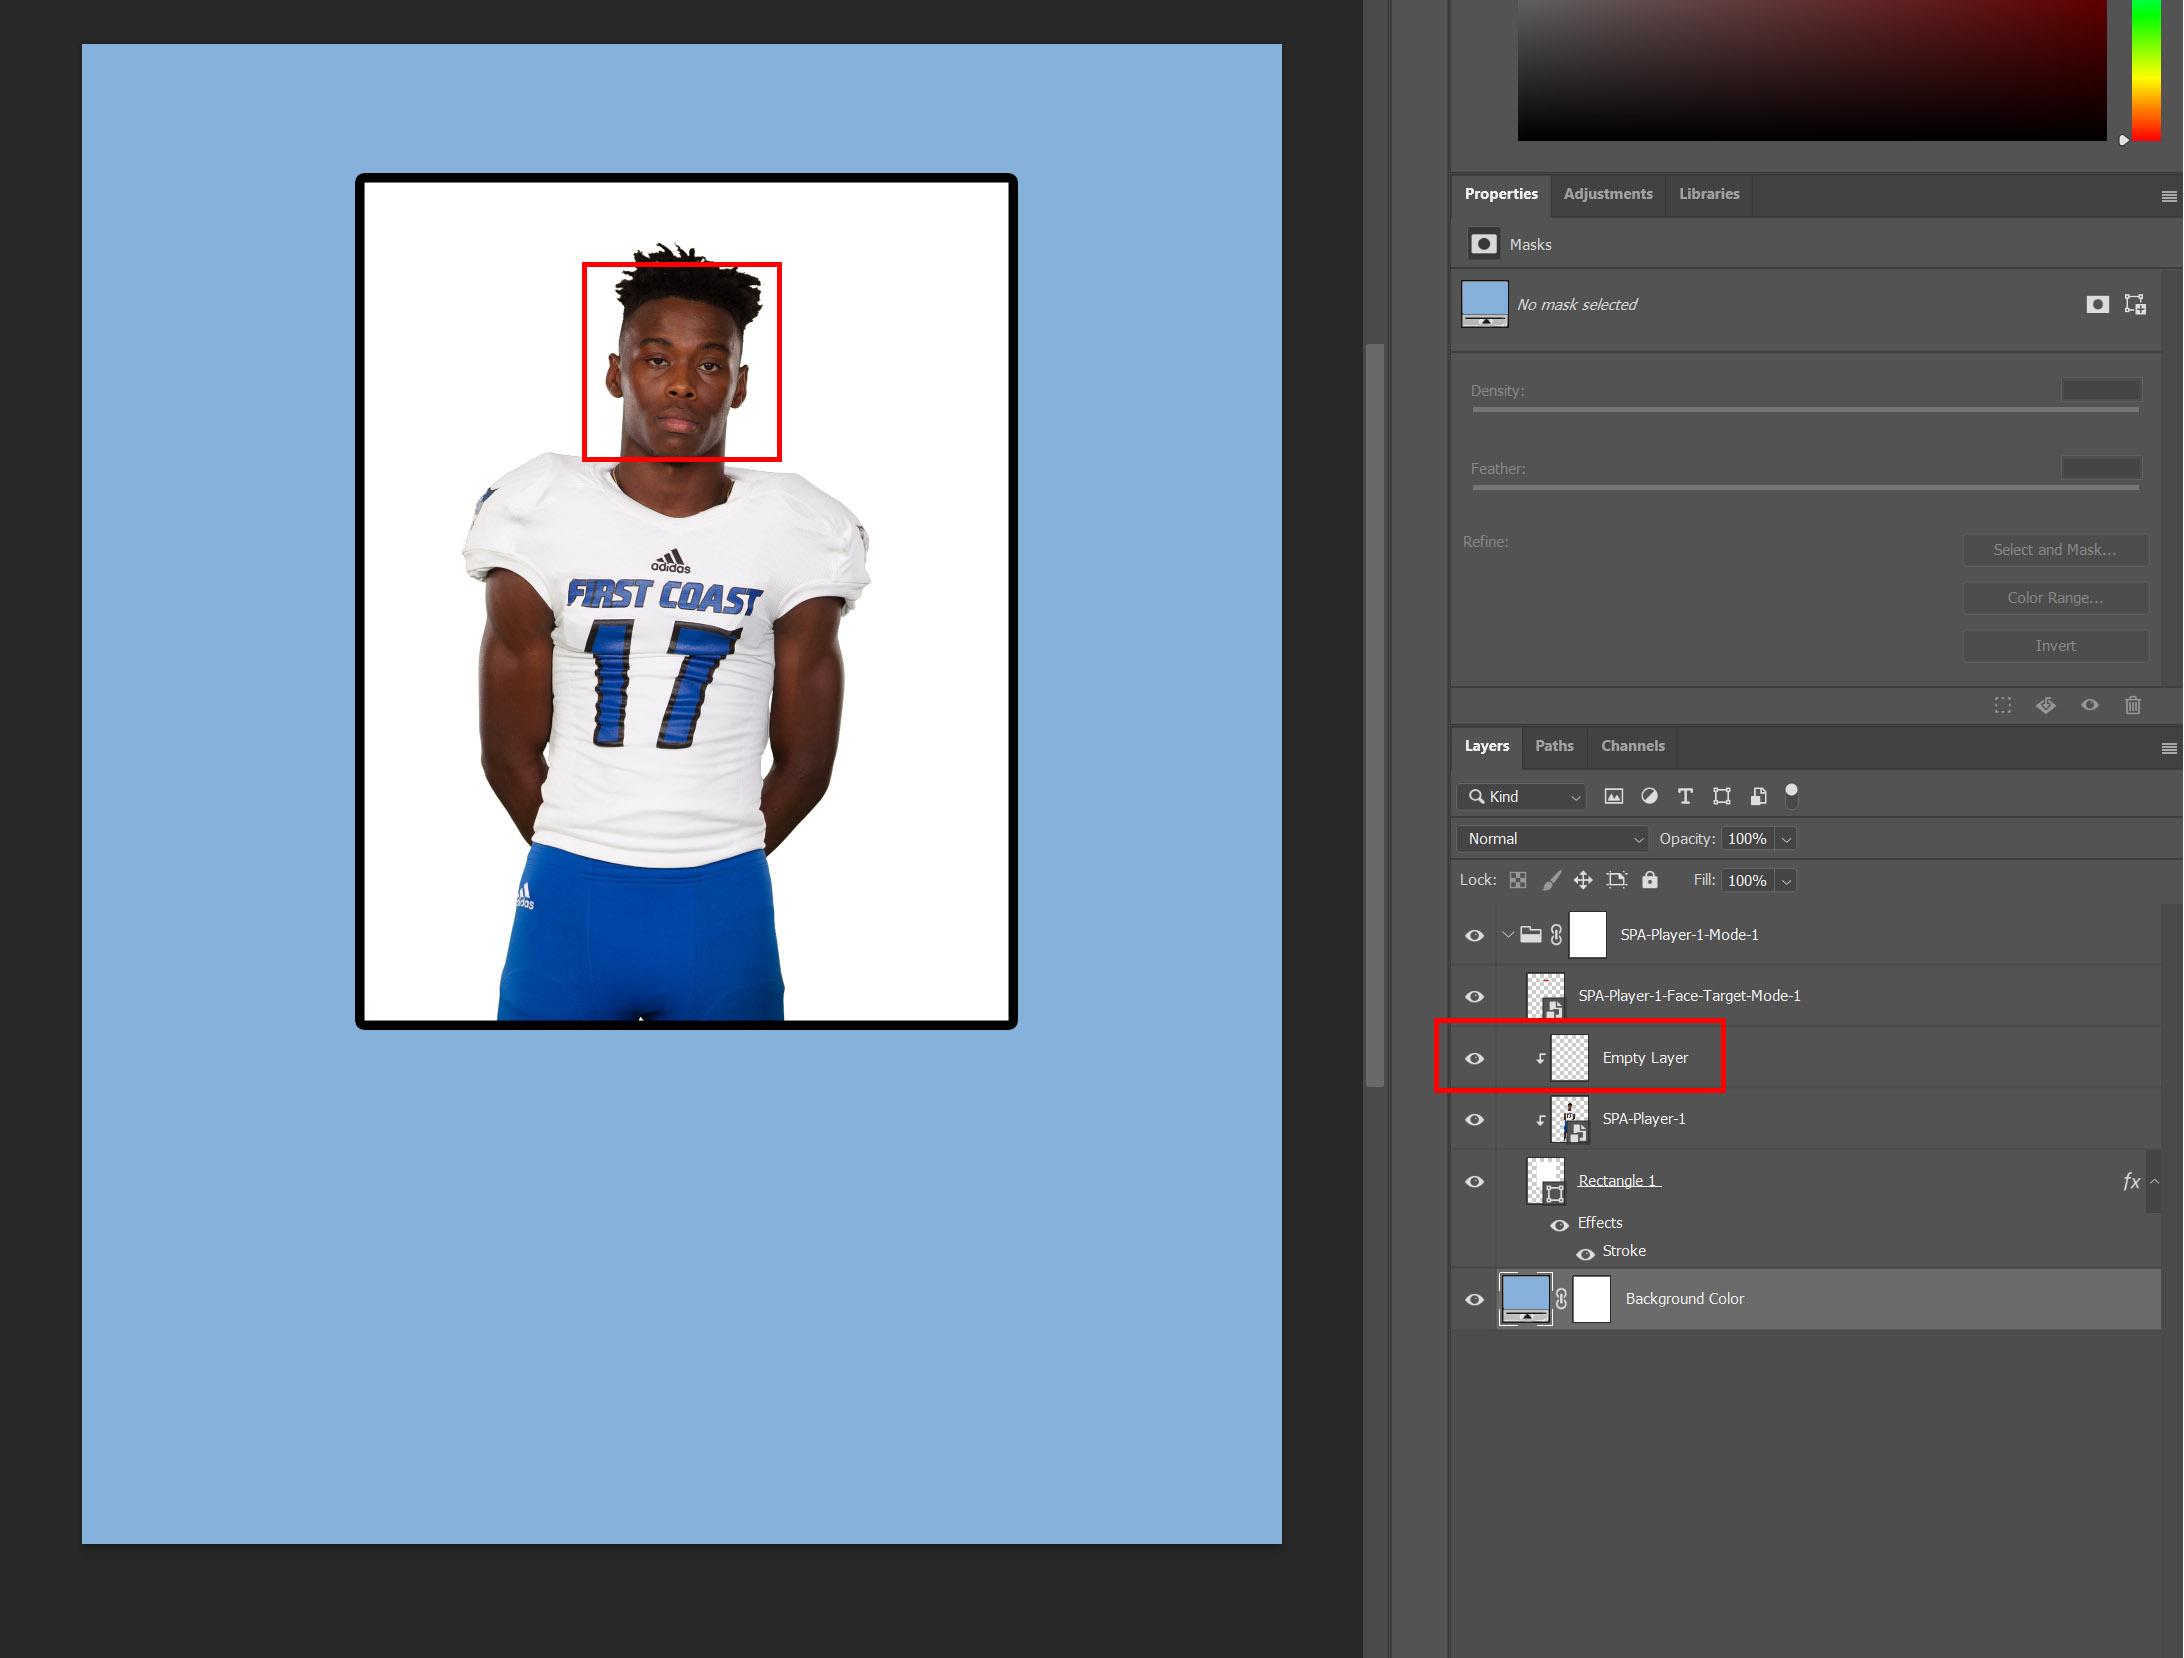
Task: Click the lock position move icon
Action: 1582,880
